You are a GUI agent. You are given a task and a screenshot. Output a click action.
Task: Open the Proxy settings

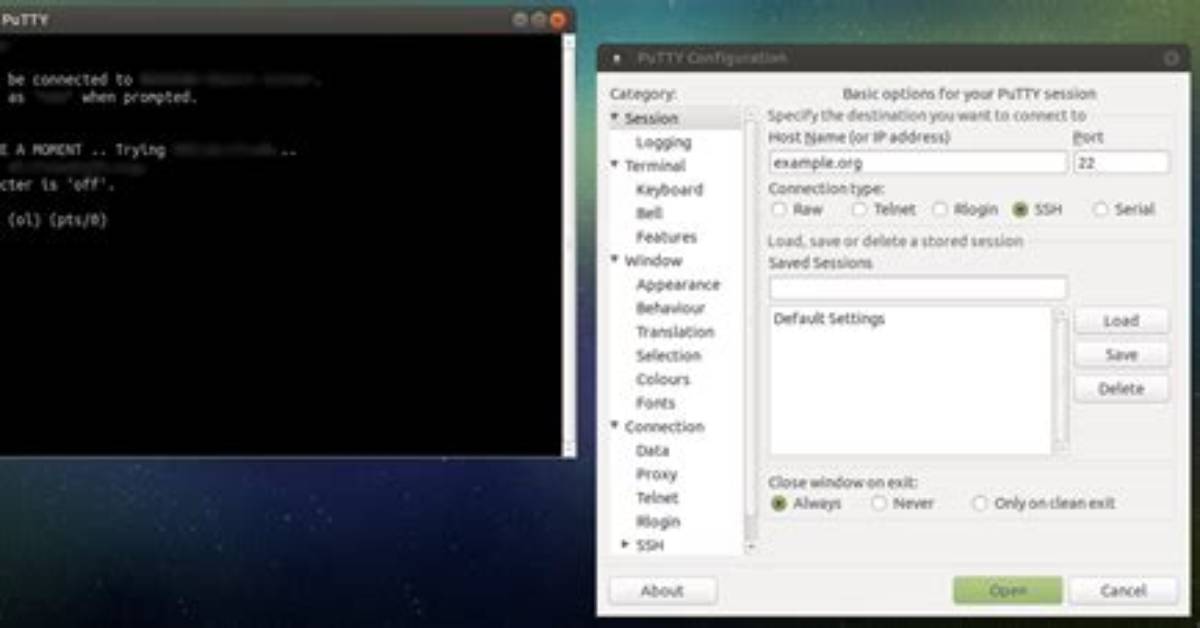(656, 474)
